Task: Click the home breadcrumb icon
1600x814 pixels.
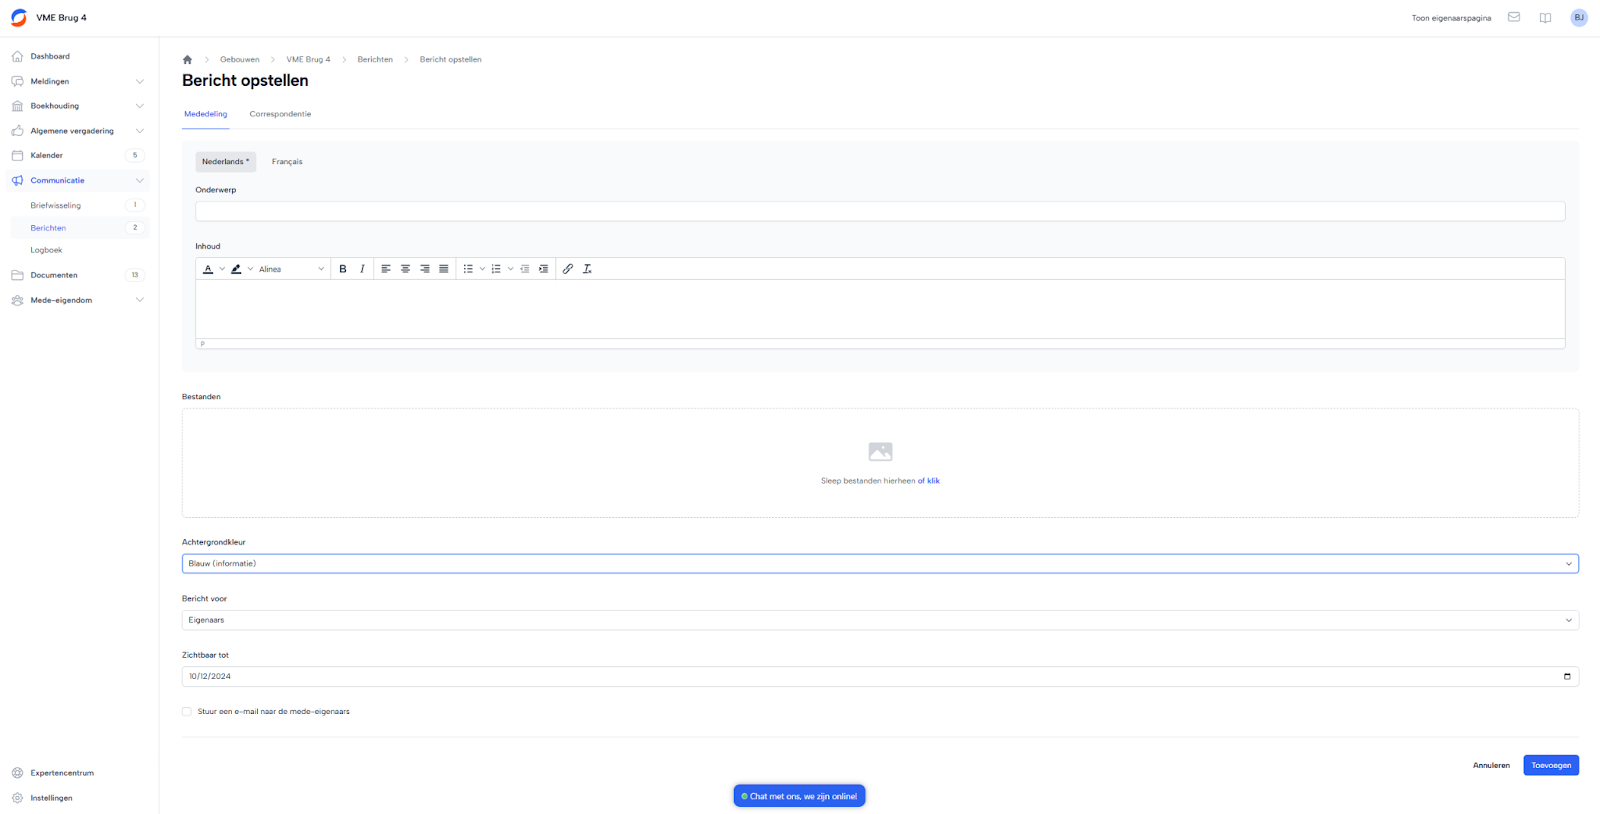Action: point(187,60)
